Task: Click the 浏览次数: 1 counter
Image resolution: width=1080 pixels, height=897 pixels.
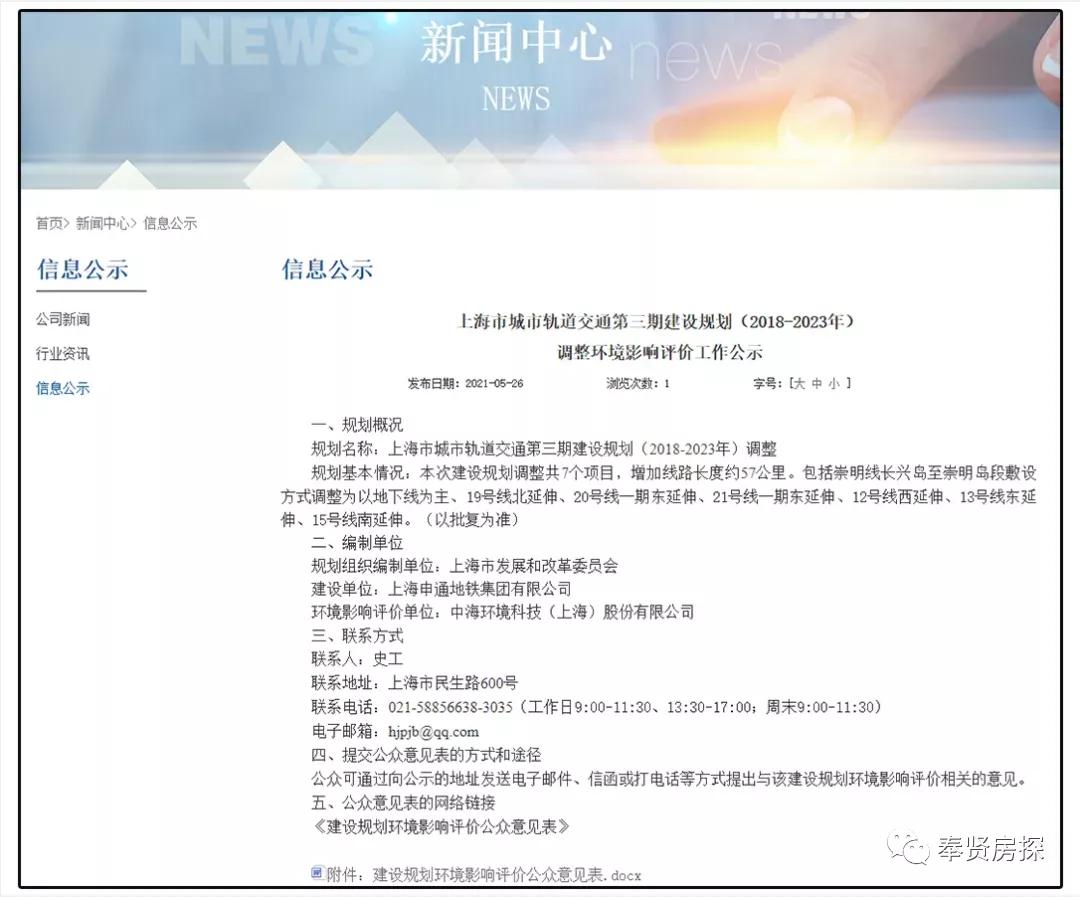Action: (638, 384)
